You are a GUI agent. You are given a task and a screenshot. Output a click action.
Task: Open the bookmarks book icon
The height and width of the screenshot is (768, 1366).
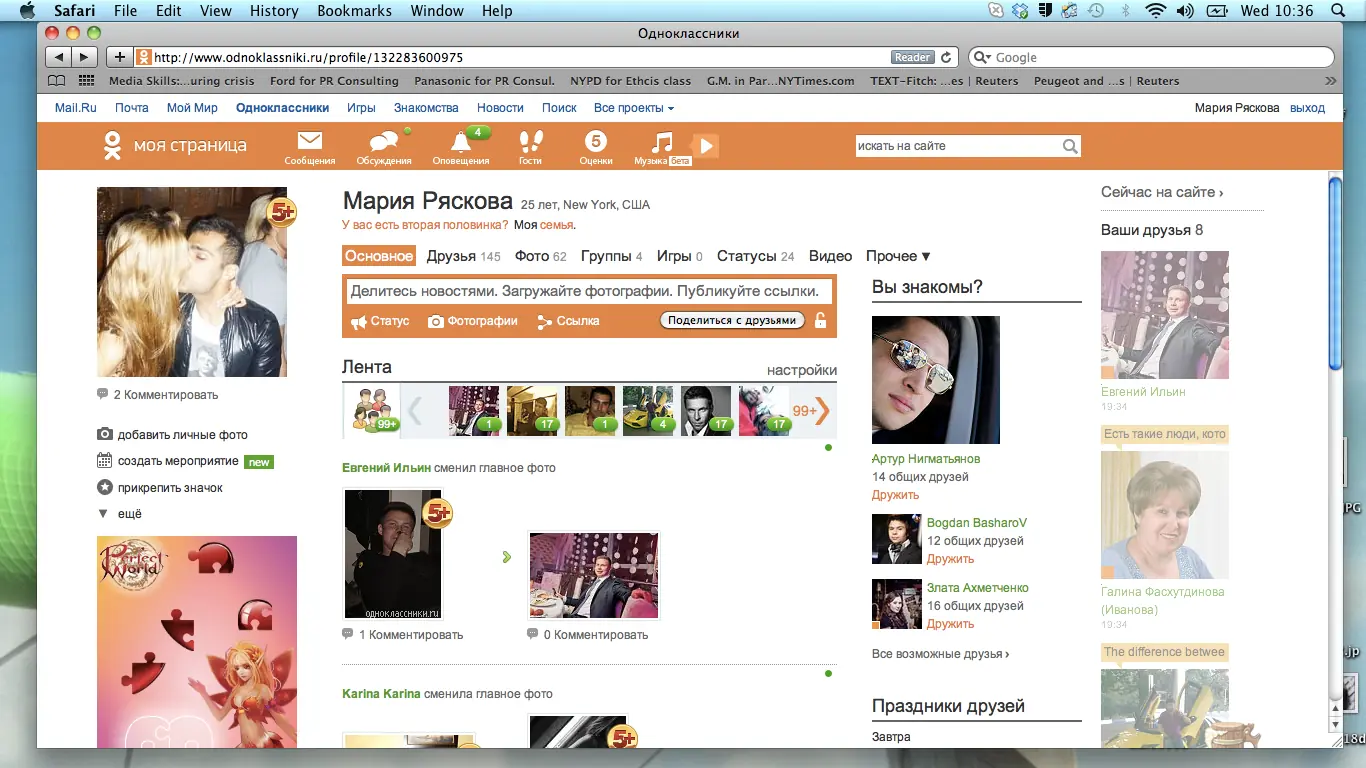(x=58, y=81)
